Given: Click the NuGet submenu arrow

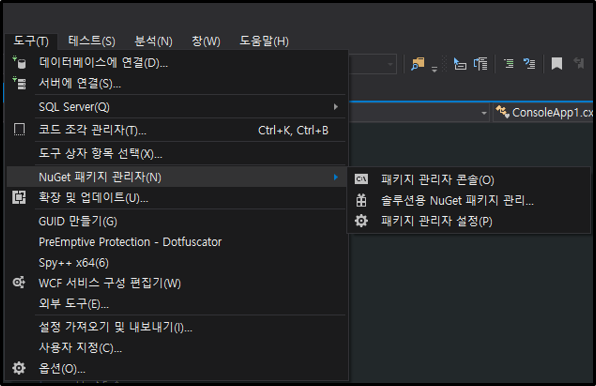Looking at the screenshot, I should [x=336, y=177].
